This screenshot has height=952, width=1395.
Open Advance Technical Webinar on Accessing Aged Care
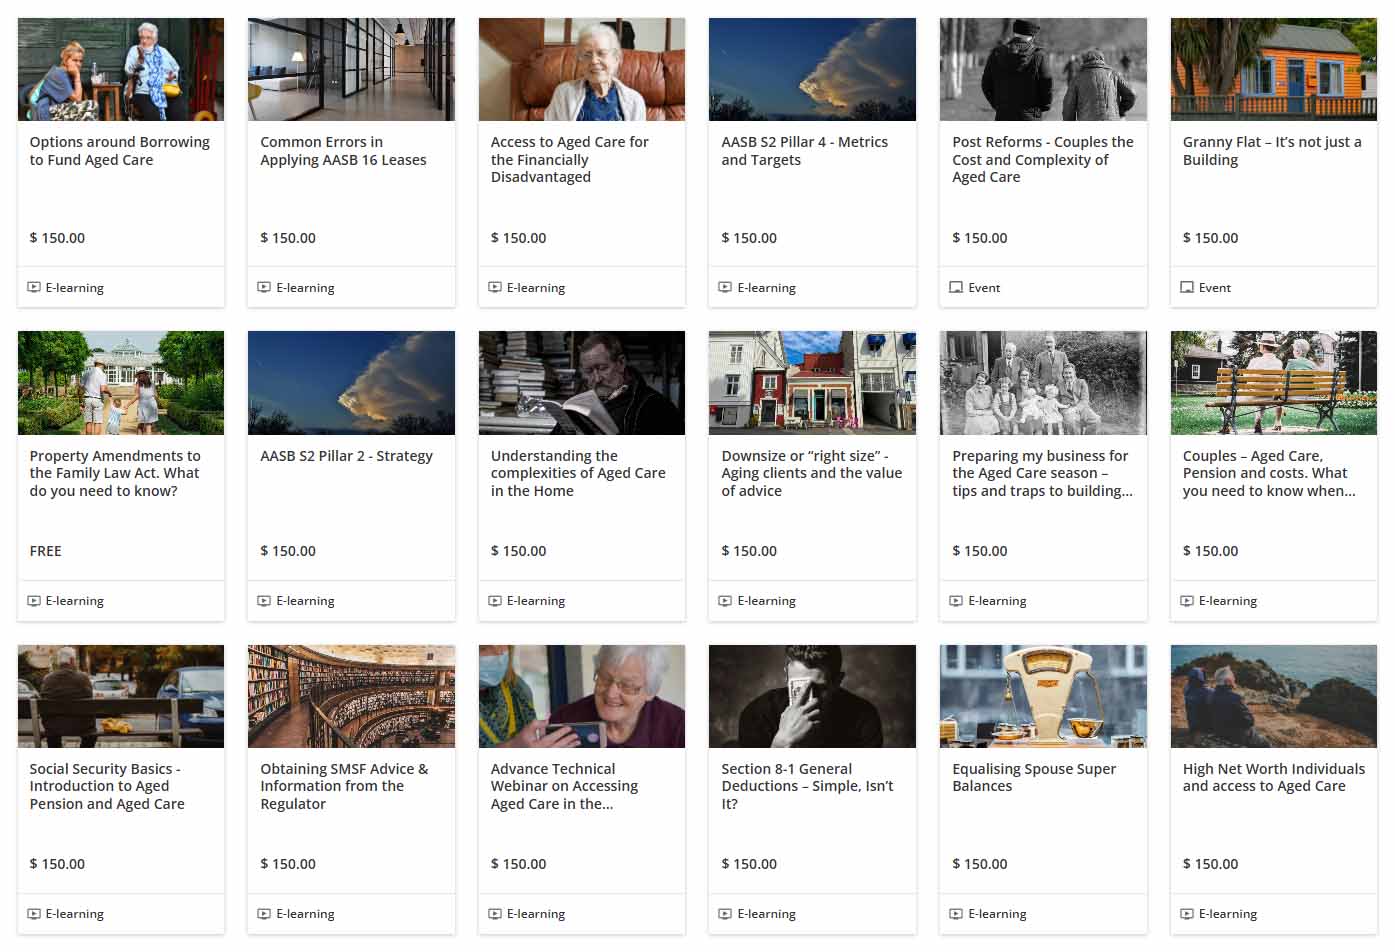(564, 786)
